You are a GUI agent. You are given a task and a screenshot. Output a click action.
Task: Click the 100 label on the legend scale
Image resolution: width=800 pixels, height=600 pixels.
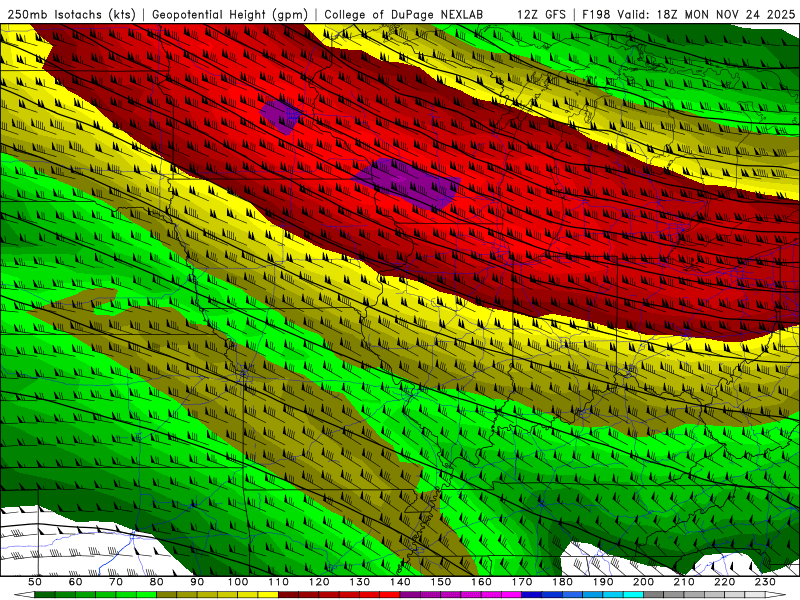pos(238,582)
